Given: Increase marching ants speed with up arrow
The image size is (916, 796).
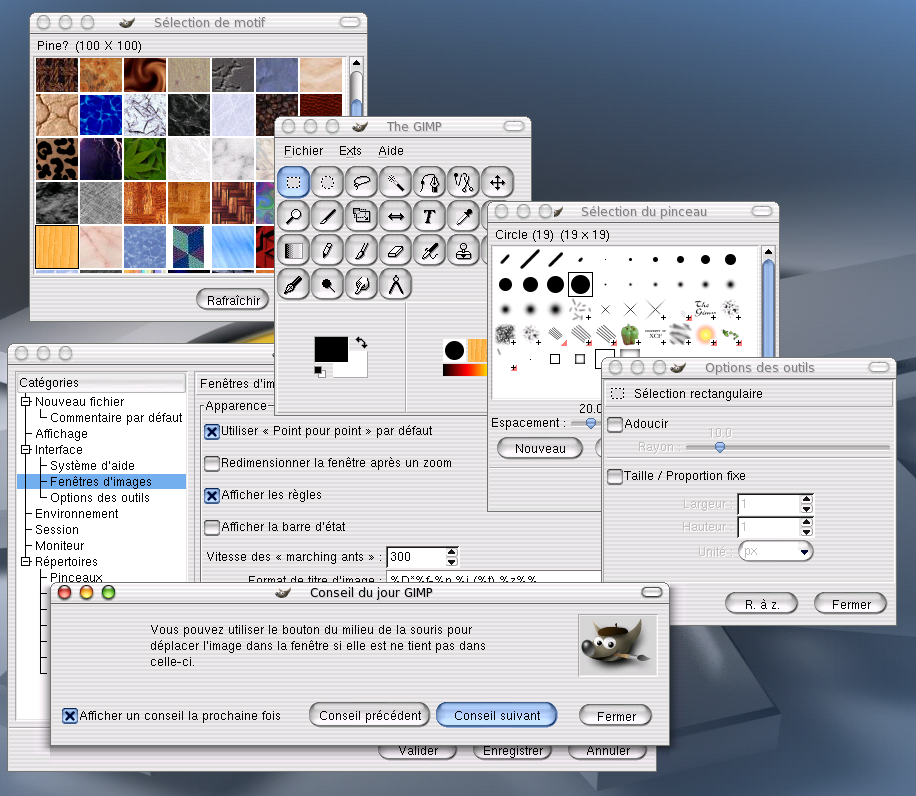Looking at the screenshot, I should click(452, 552).
